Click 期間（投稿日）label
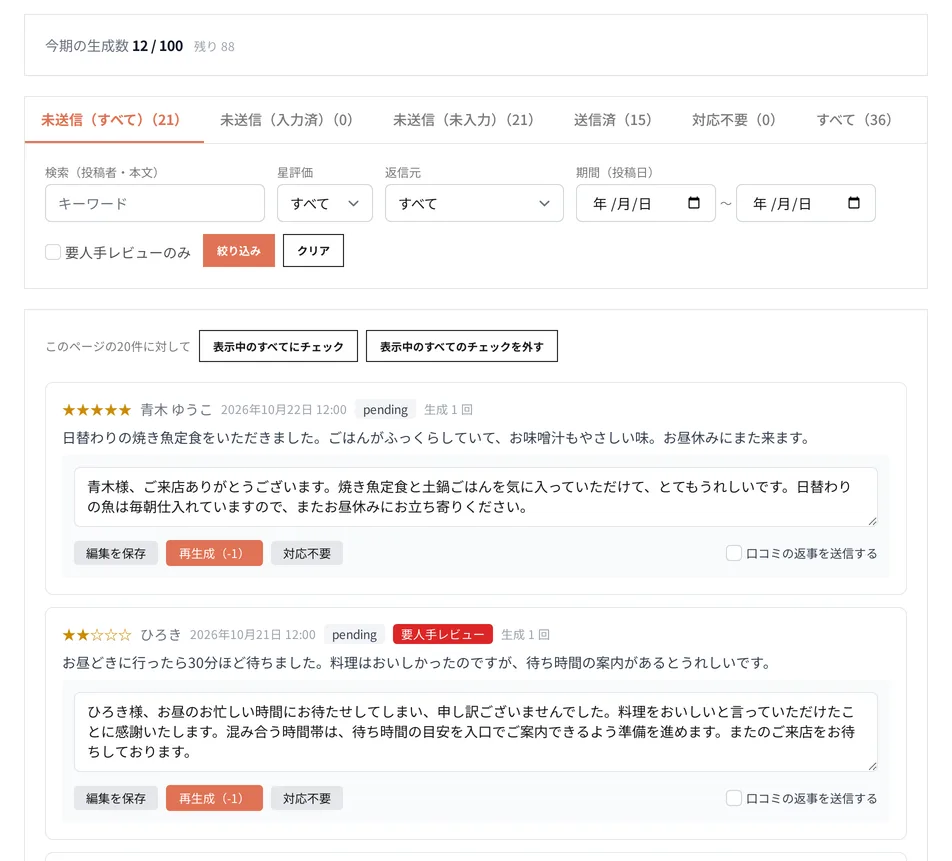952x861 pixels. [614, 172]
